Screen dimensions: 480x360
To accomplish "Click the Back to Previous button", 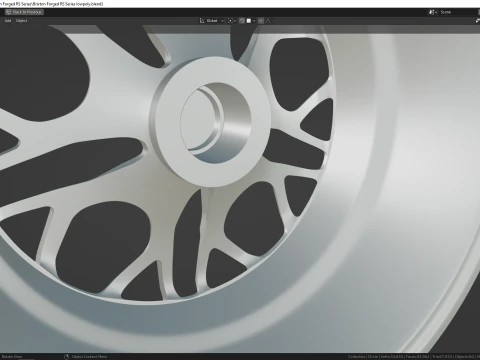I will click(24, 12).
